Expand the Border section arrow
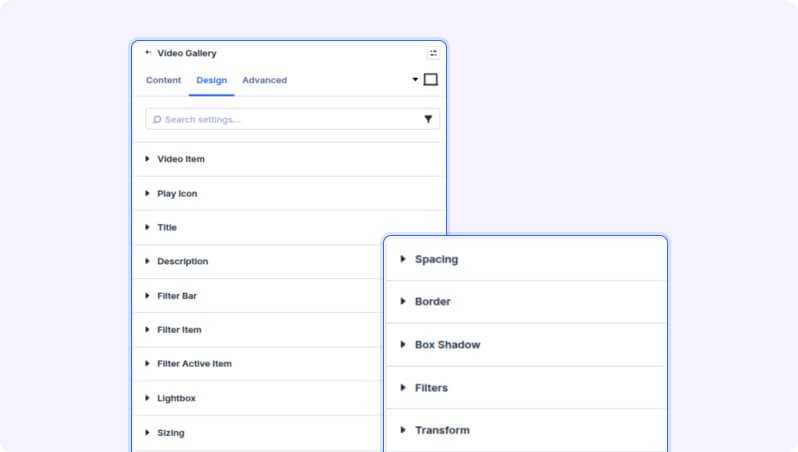798x452 pixels. click(403, 301)
